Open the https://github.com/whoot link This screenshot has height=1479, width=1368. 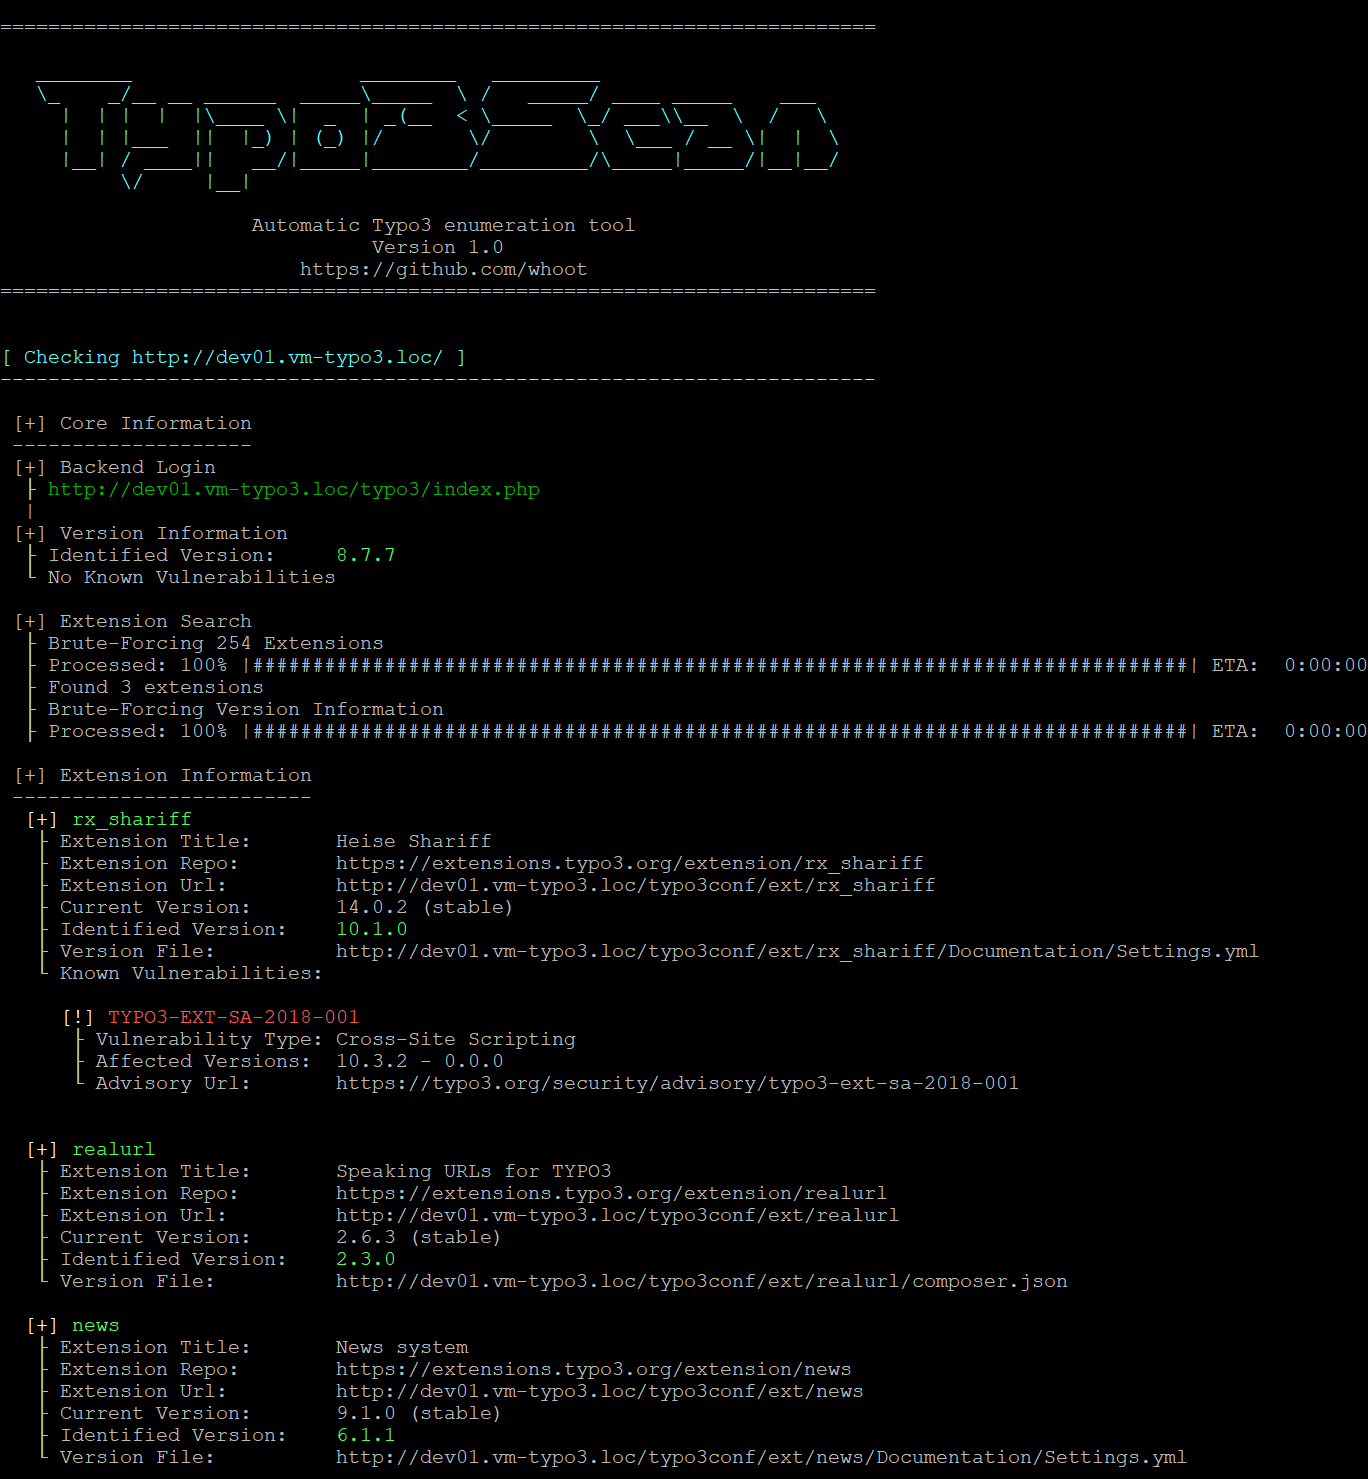pos(443,269)
